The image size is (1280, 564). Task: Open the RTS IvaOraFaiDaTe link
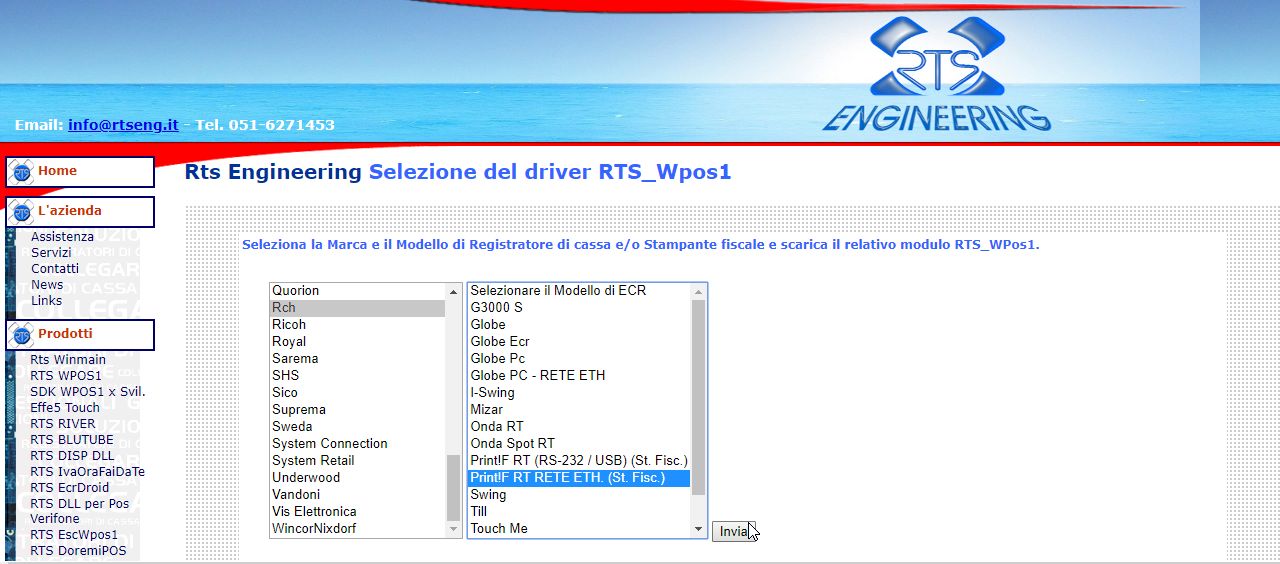click(x=87, y=472)
